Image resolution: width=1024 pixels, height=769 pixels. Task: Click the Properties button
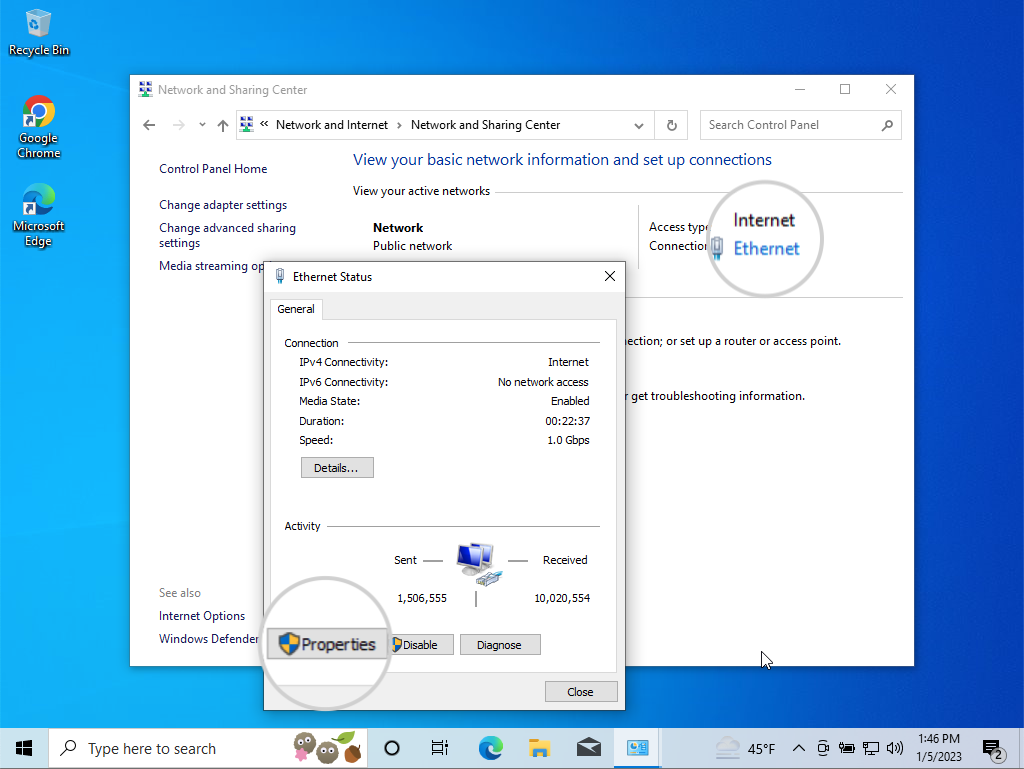pyautogui.click(x=327, y=644)
